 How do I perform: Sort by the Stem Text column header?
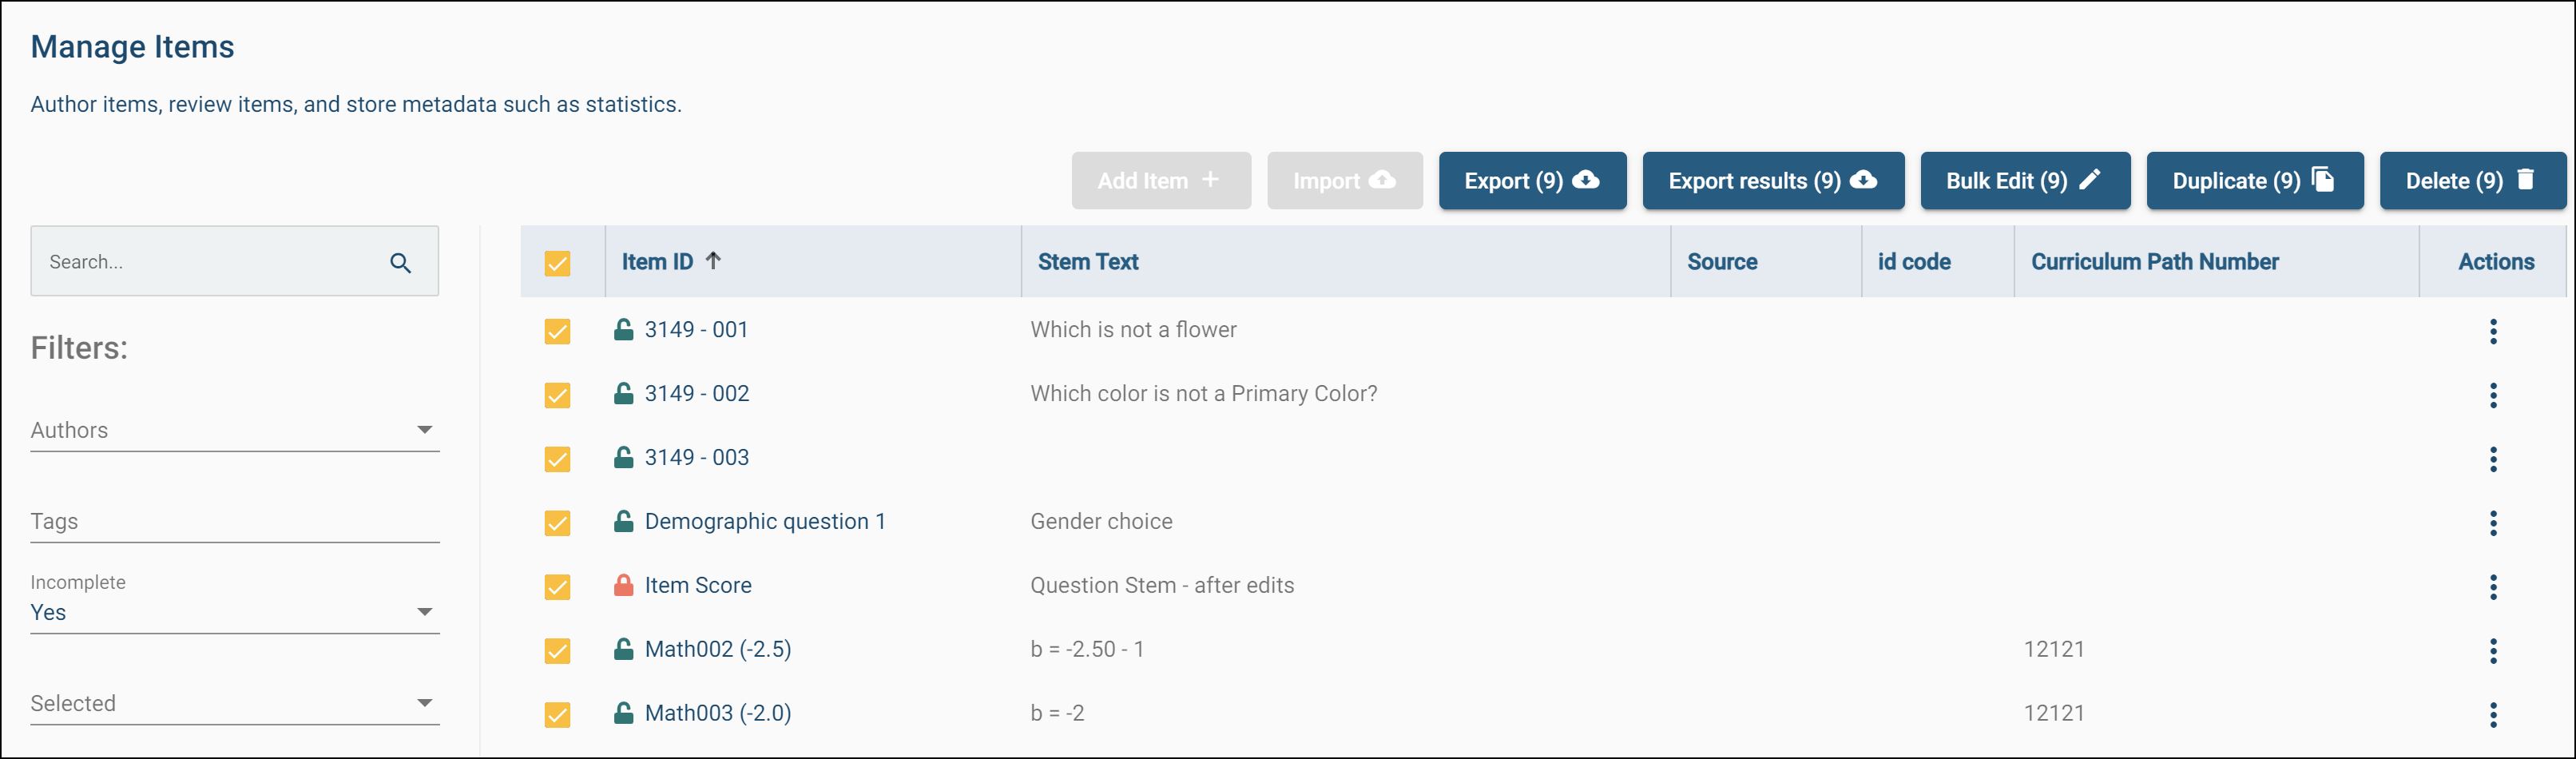pos(1088,262)
